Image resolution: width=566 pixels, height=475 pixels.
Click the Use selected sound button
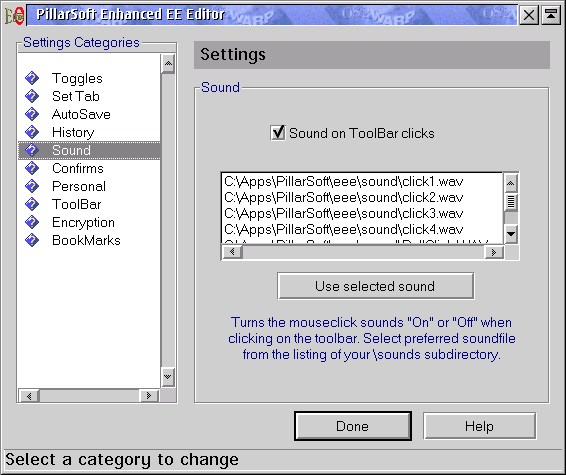(375, 286)
